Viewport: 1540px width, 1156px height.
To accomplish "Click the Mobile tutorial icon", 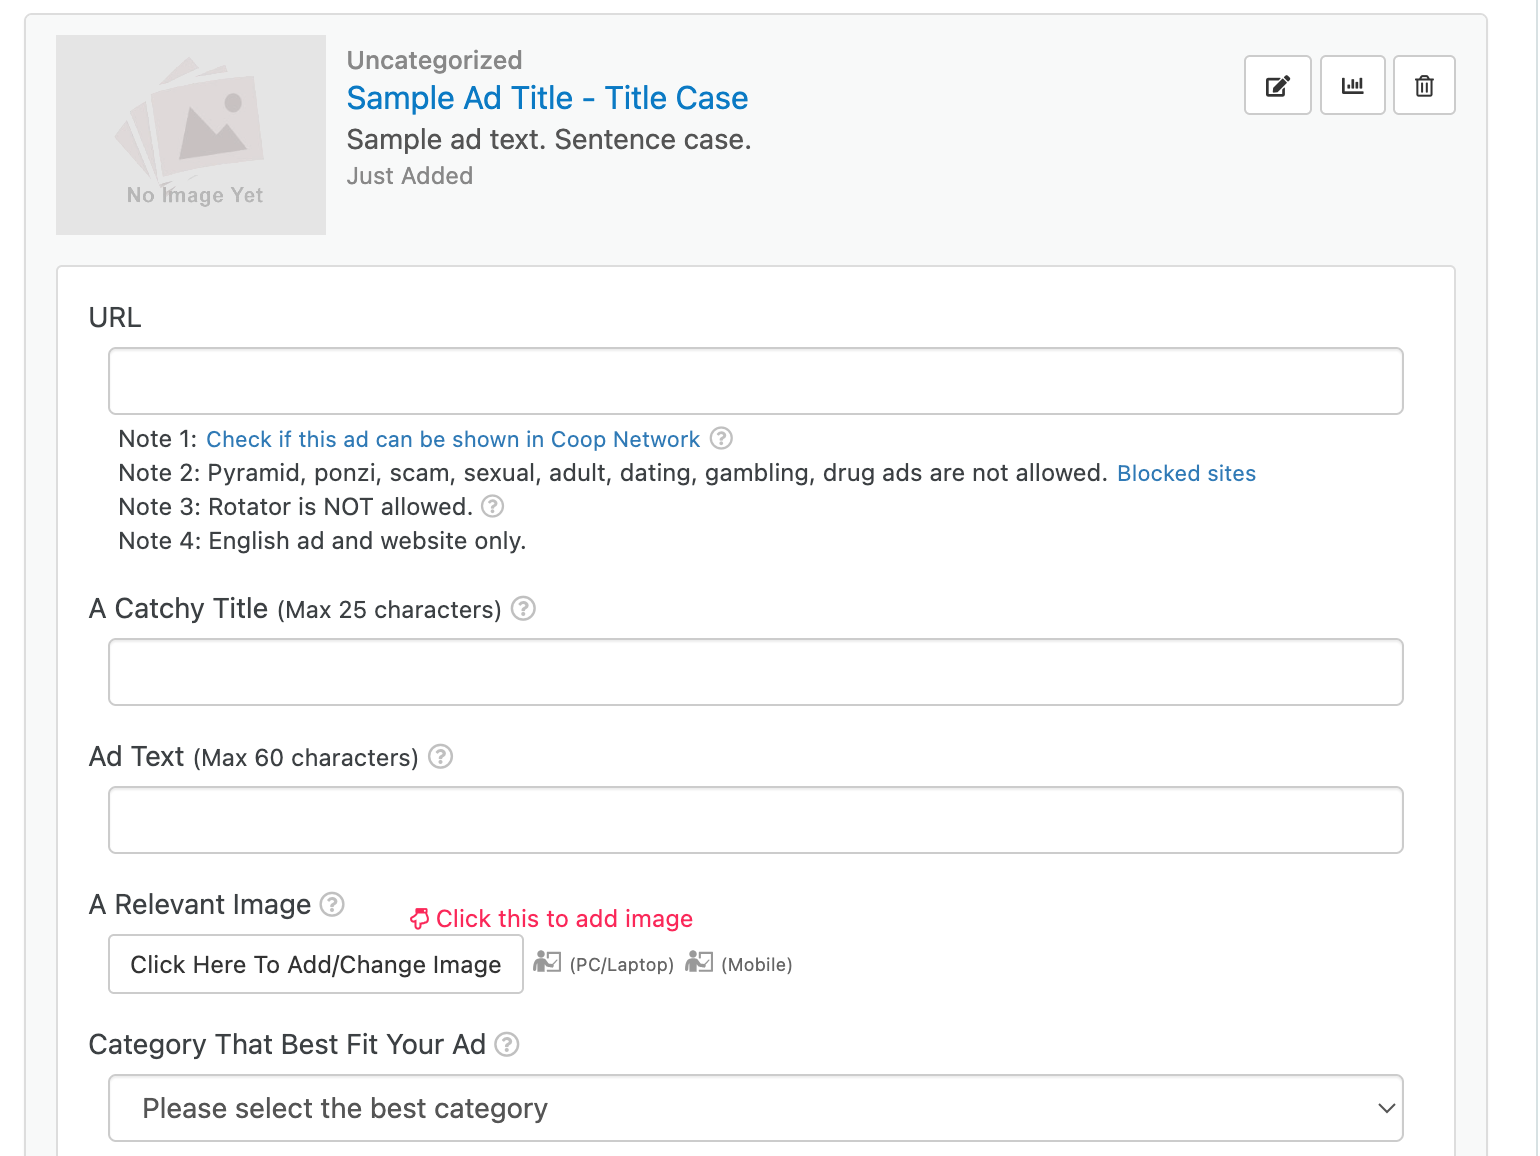I will [699, 962].
